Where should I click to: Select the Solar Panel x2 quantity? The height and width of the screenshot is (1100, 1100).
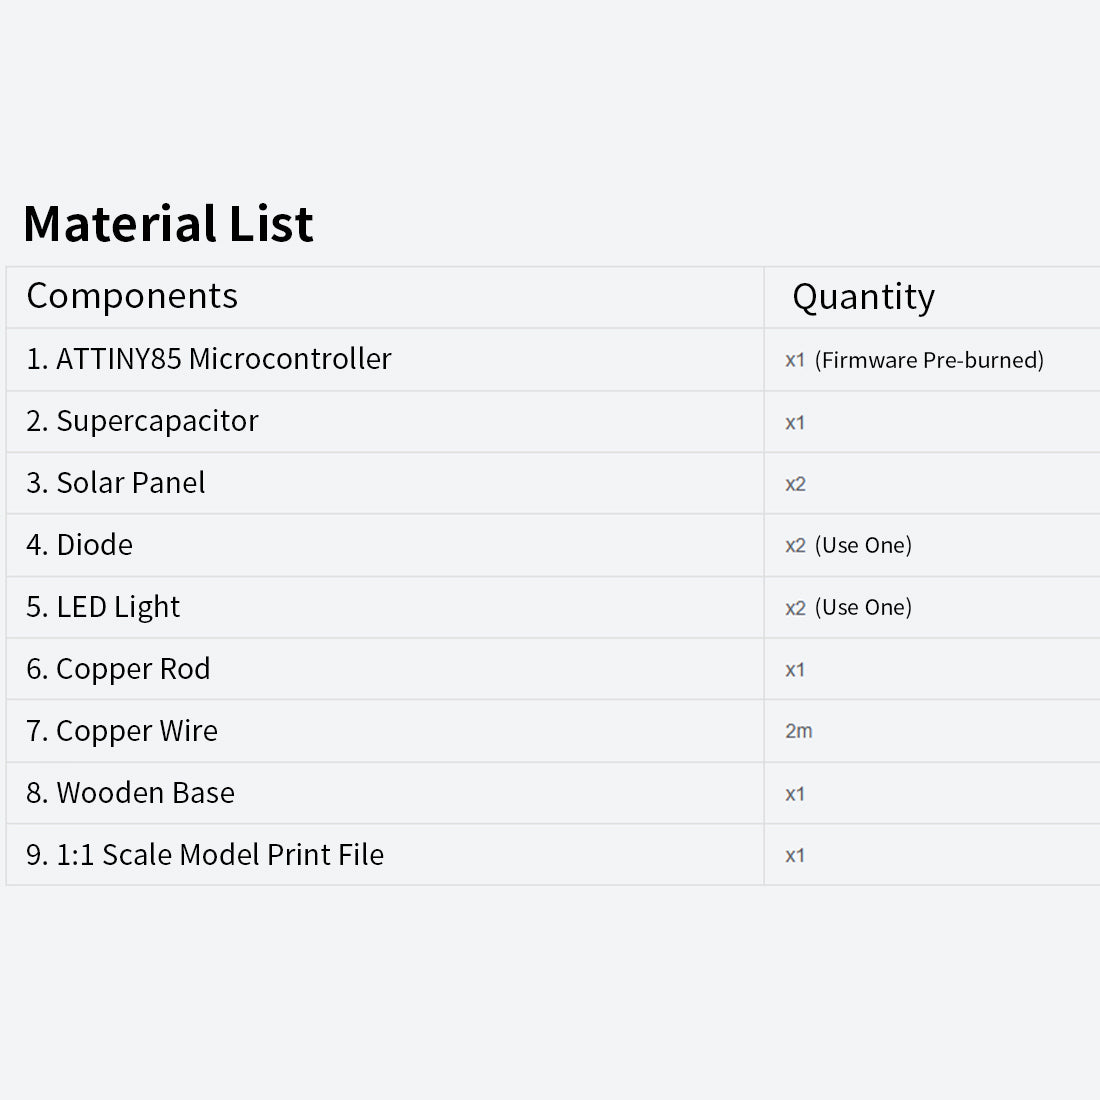[x=796, y=484]
